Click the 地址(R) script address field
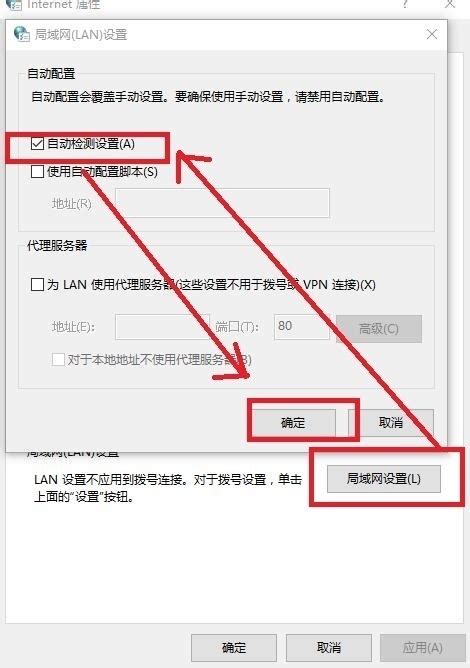This screenshot has height=668, width=470. pyautogui.click(x=222, y=203)
